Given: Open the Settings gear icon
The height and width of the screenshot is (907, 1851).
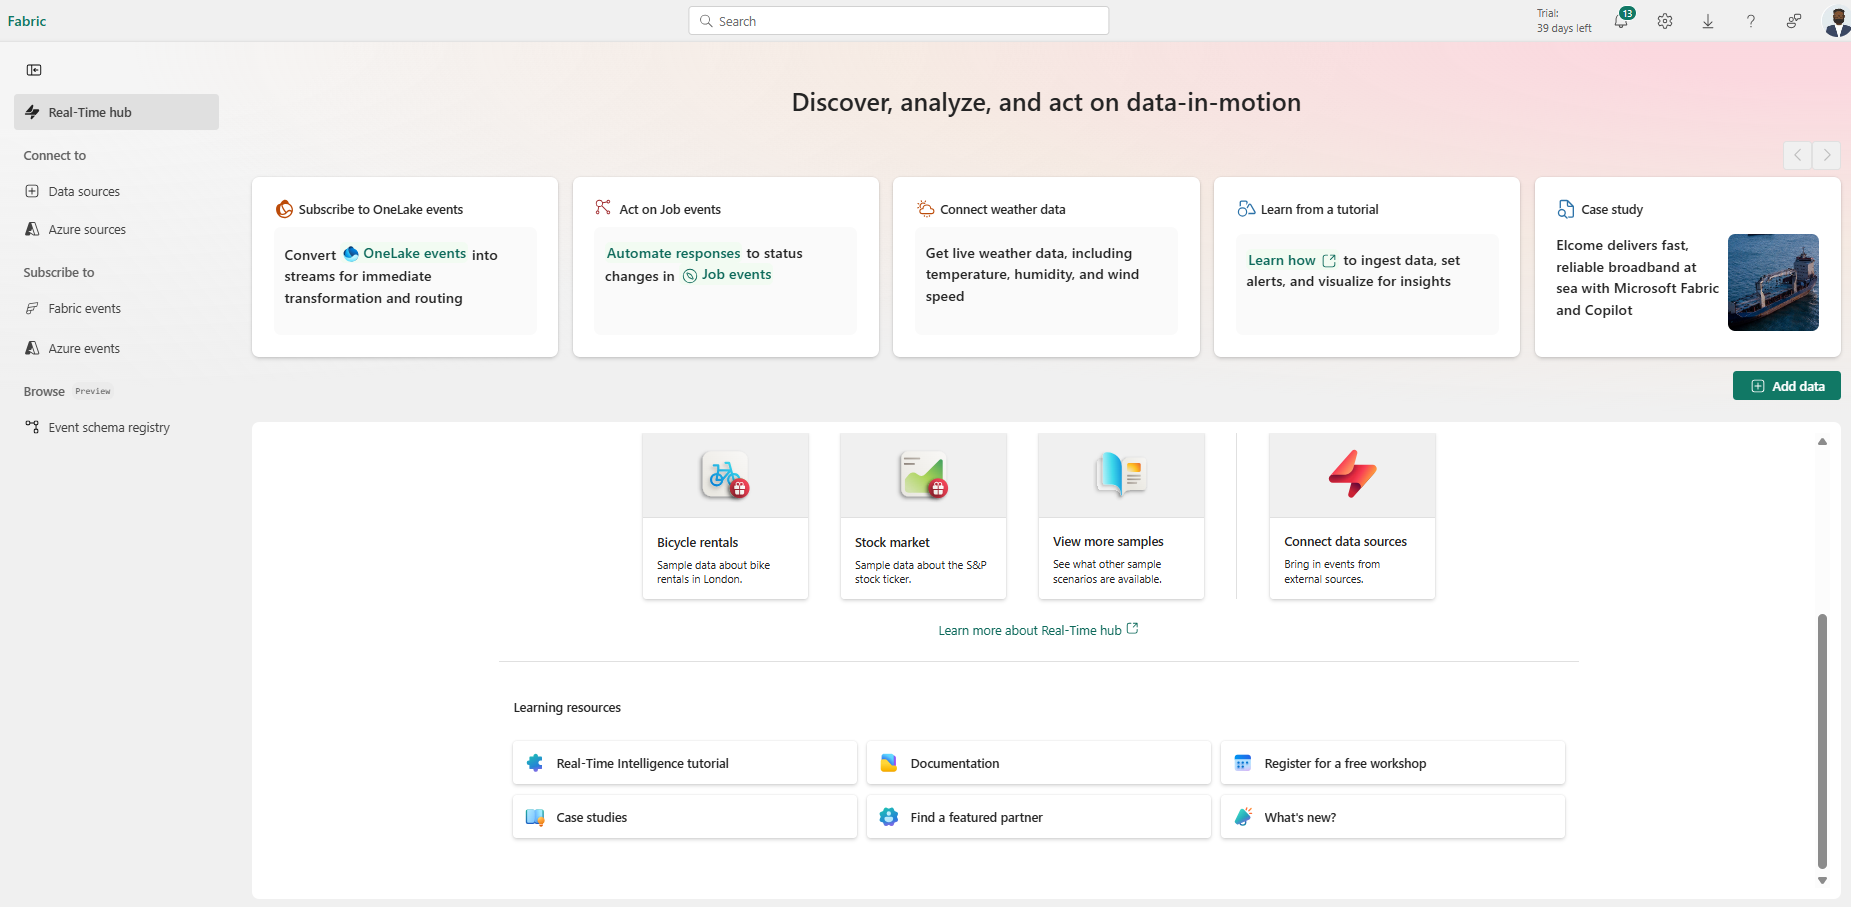Looking at the screenshot, I should (x=1664, y=21).
